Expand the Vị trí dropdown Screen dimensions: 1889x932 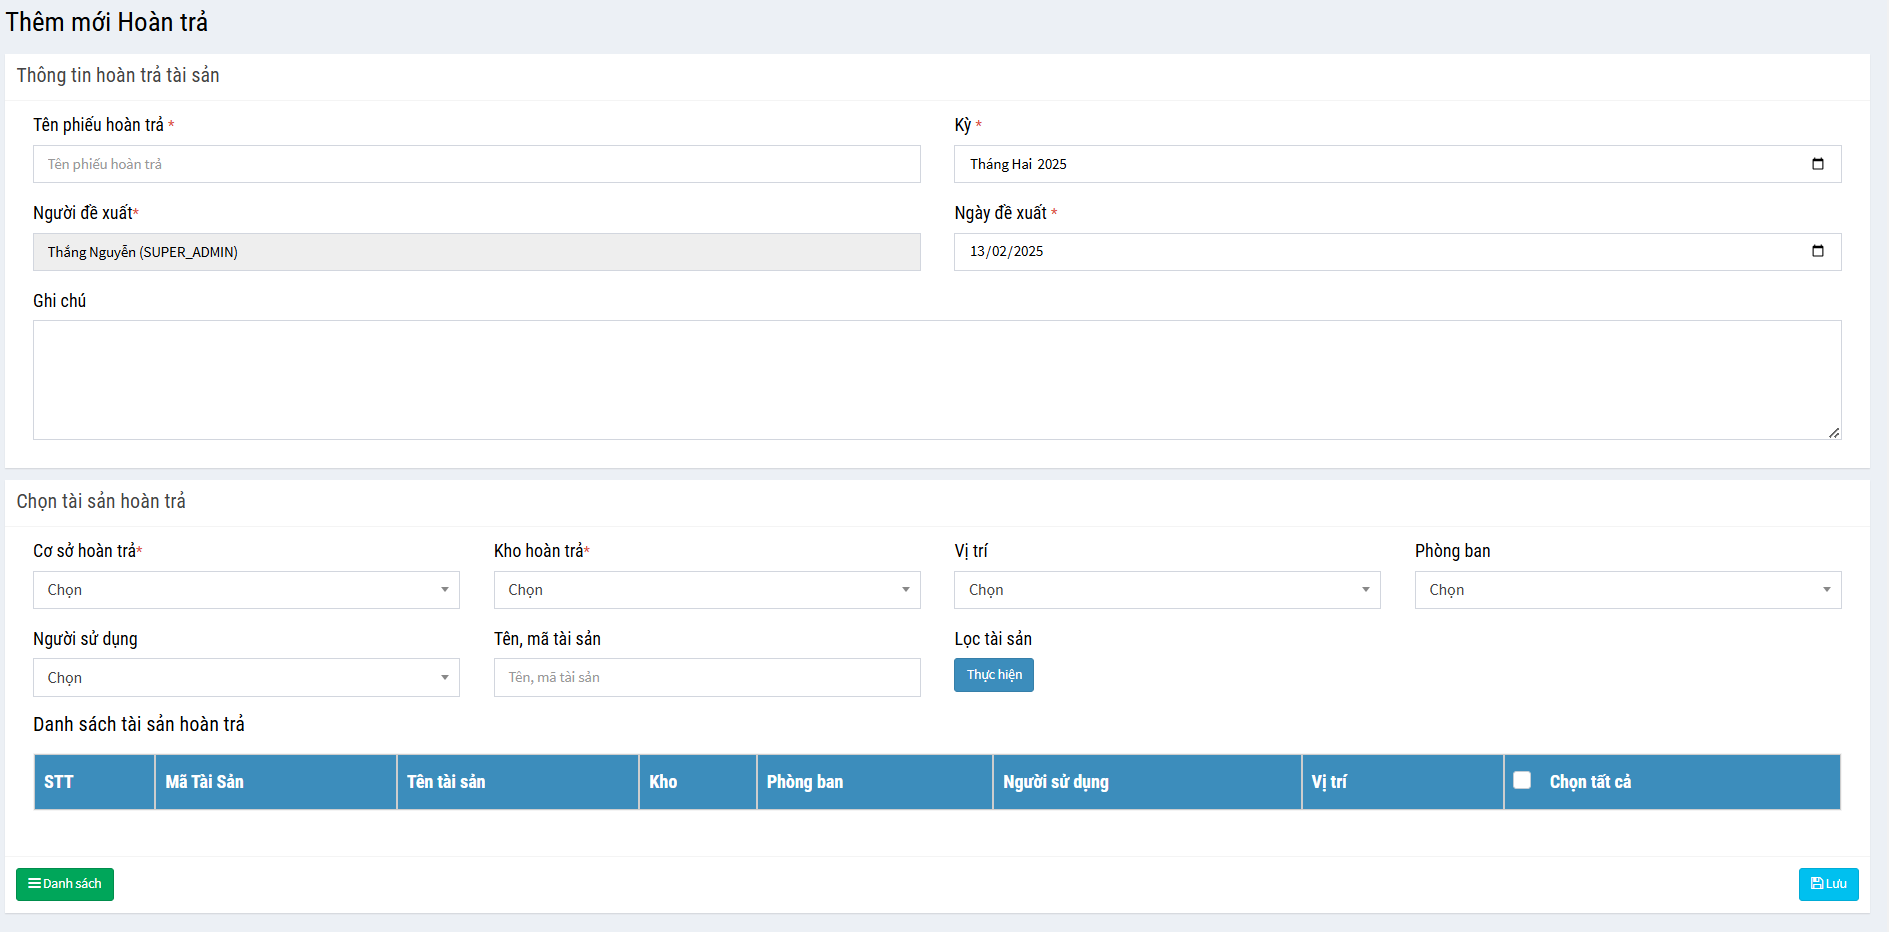pos(1166,590)
